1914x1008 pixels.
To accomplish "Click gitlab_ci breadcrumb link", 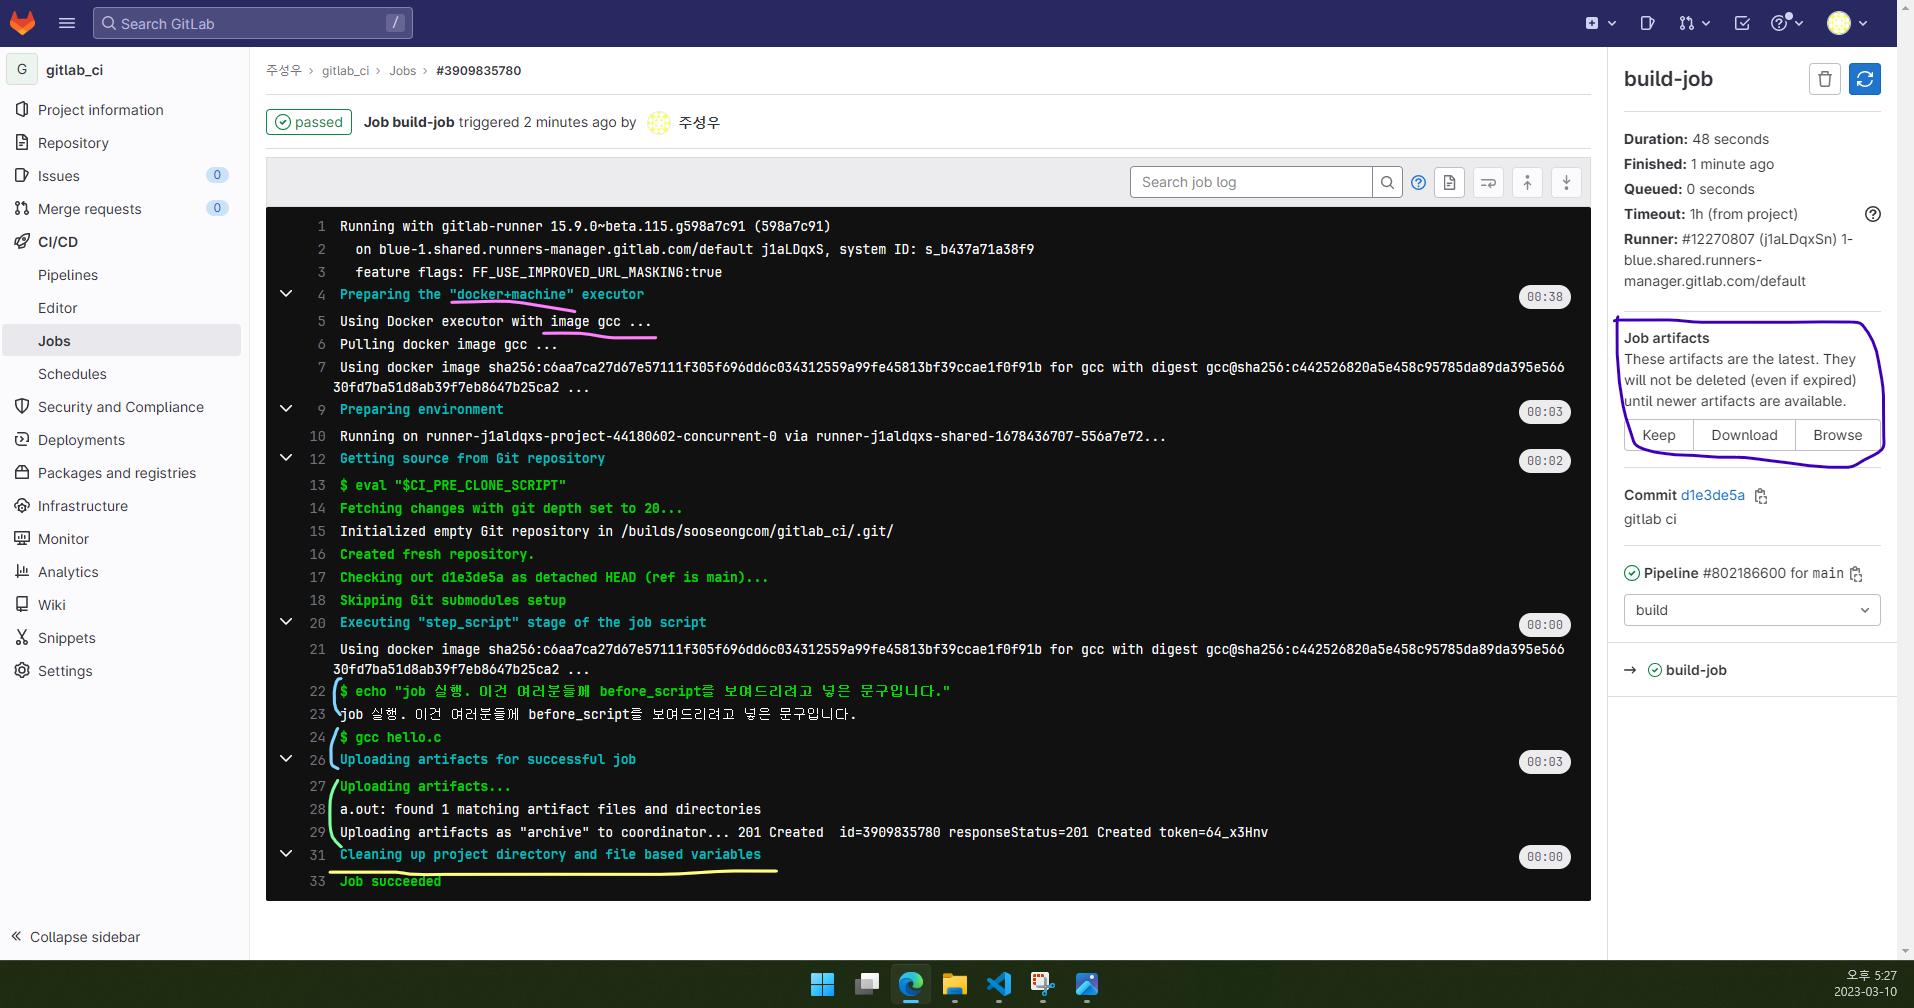I will tap(345, 71).
